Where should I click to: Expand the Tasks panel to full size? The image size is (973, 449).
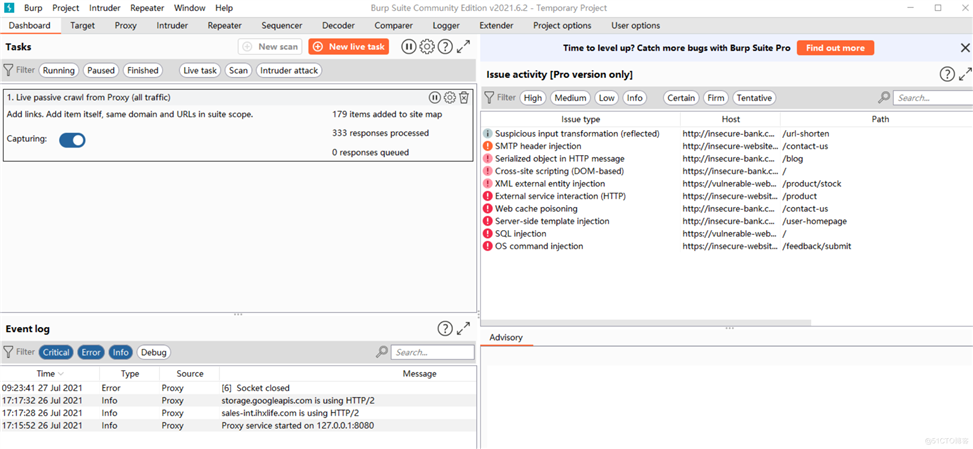(x=464, y=47)
